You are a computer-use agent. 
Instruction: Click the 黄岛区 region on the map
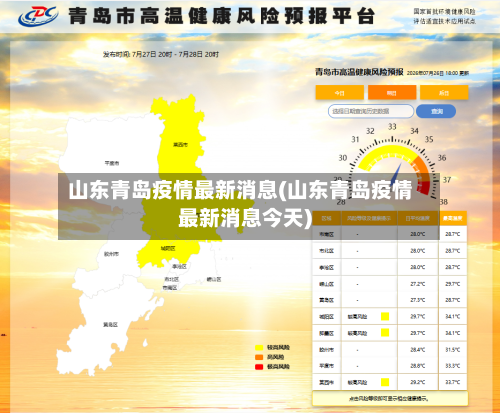tap(110, 324)
